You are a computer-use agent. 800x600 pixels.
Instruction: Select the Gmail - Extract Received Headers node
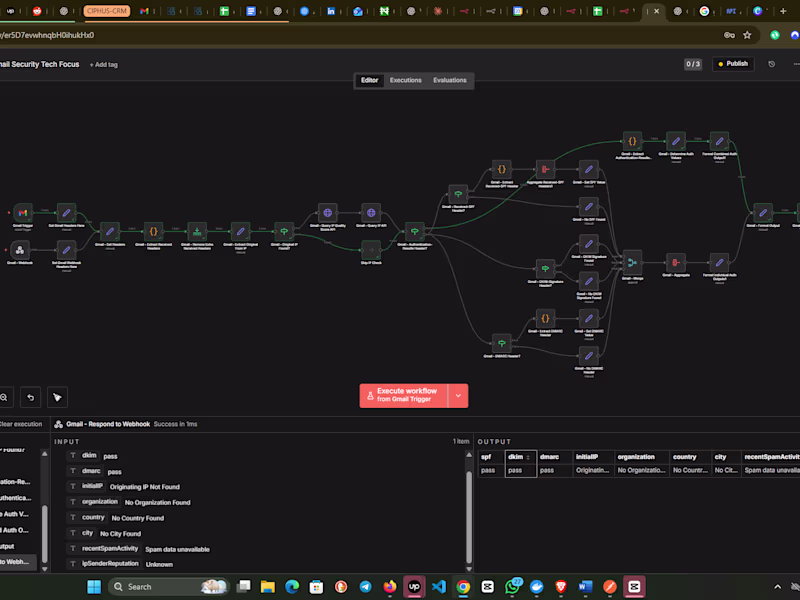point(153,231)
